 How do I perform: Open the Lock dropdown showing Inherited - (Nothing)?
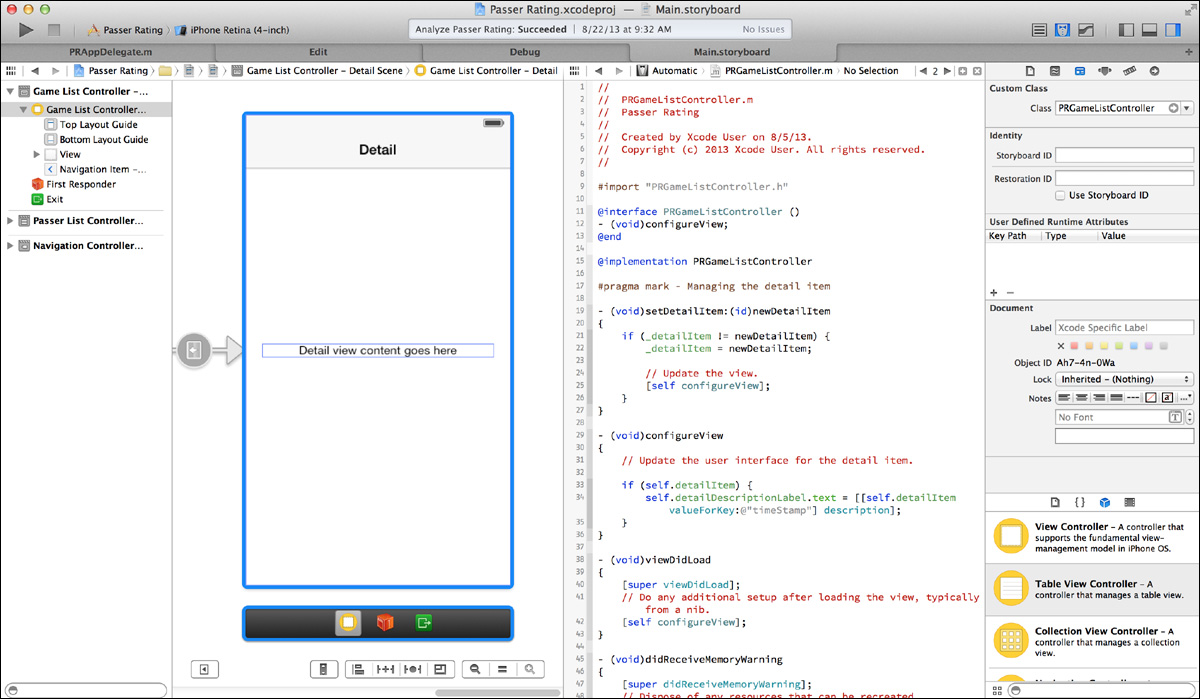coord(1124,378)
